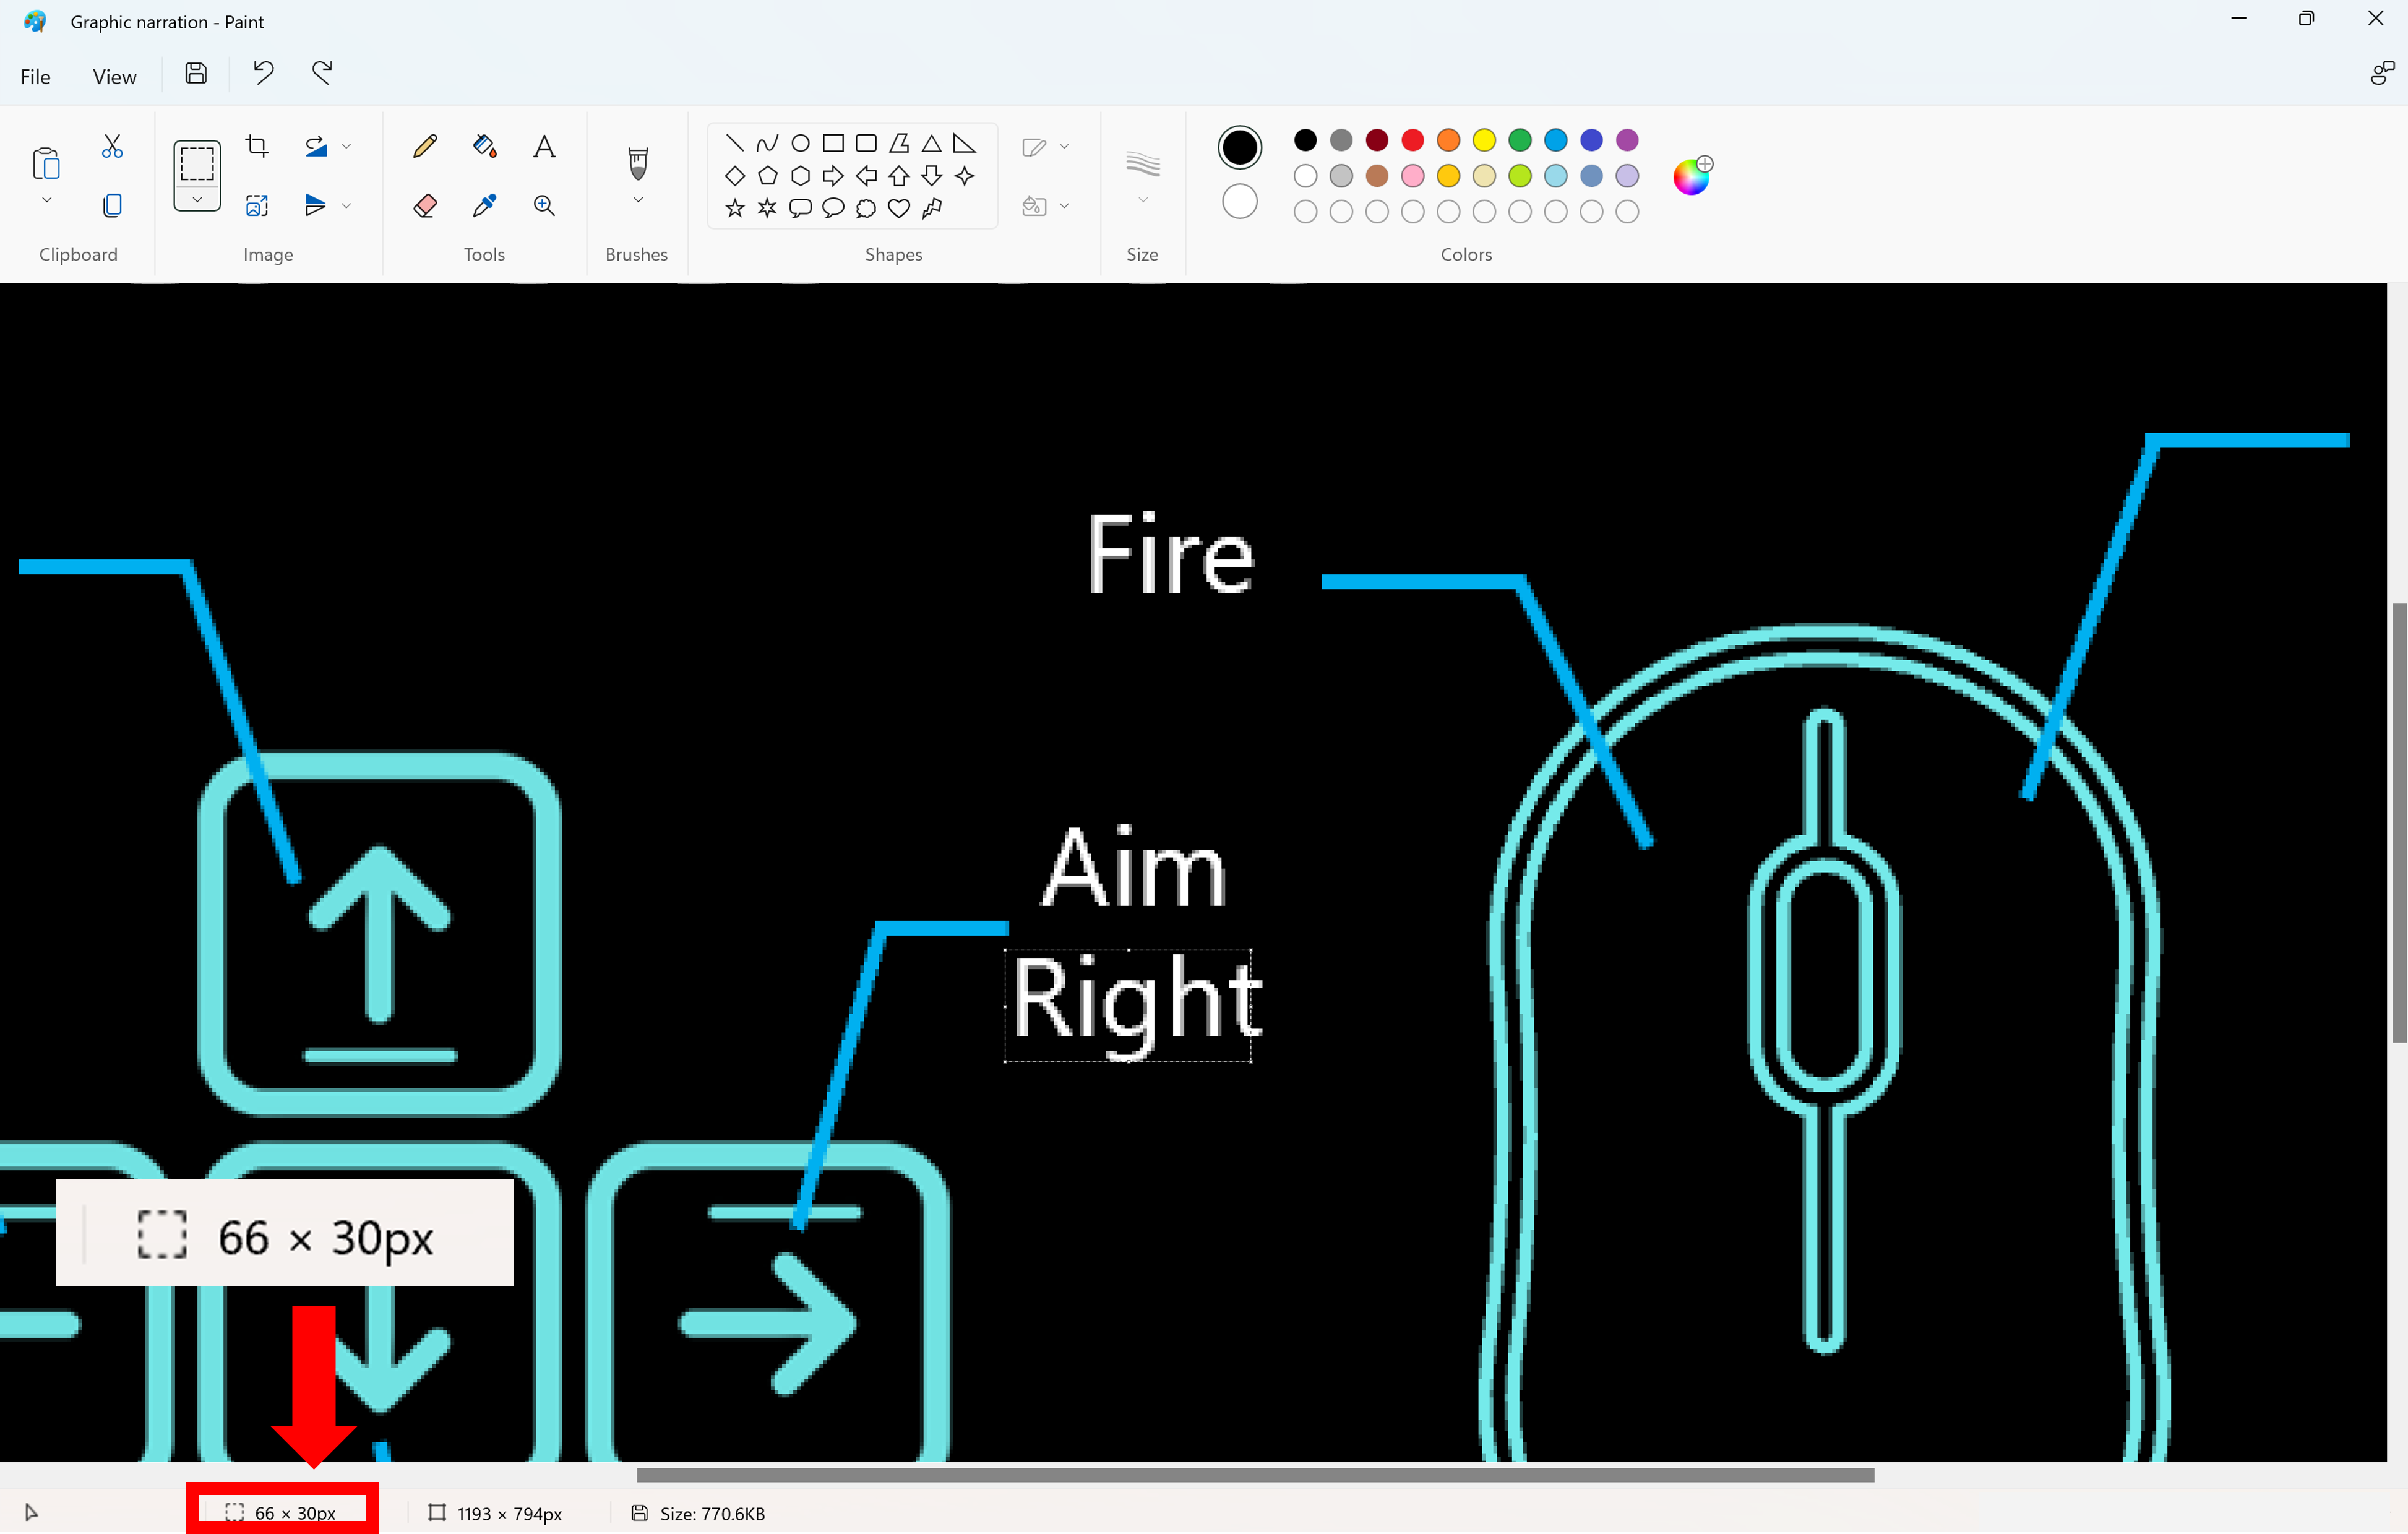Select the Color picker eyedropper
Image resolution: width=2408 pixels, height=1534 pixels.
pyautogui.click(x=485, y=205)
